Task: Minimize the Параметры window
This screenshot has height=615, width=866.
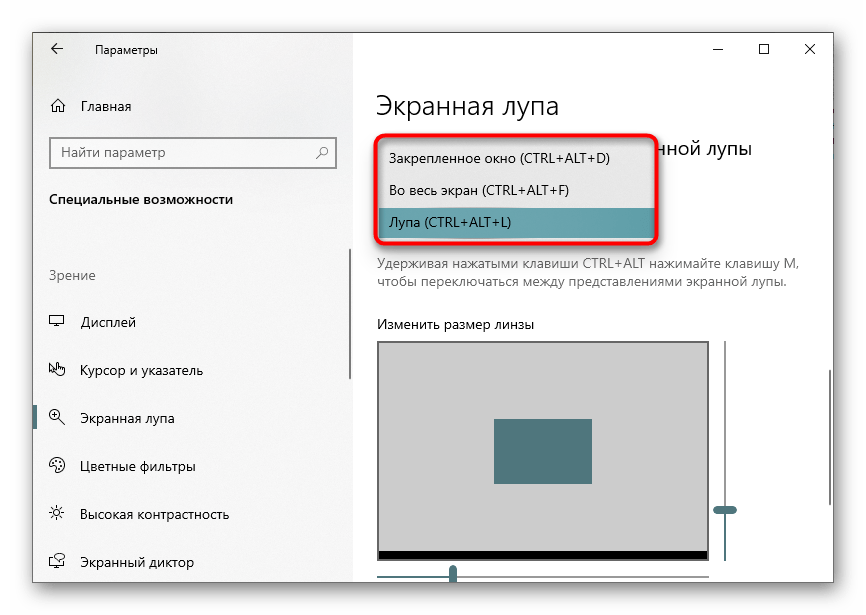Action: pyautogui.click(x=718, y=49)
